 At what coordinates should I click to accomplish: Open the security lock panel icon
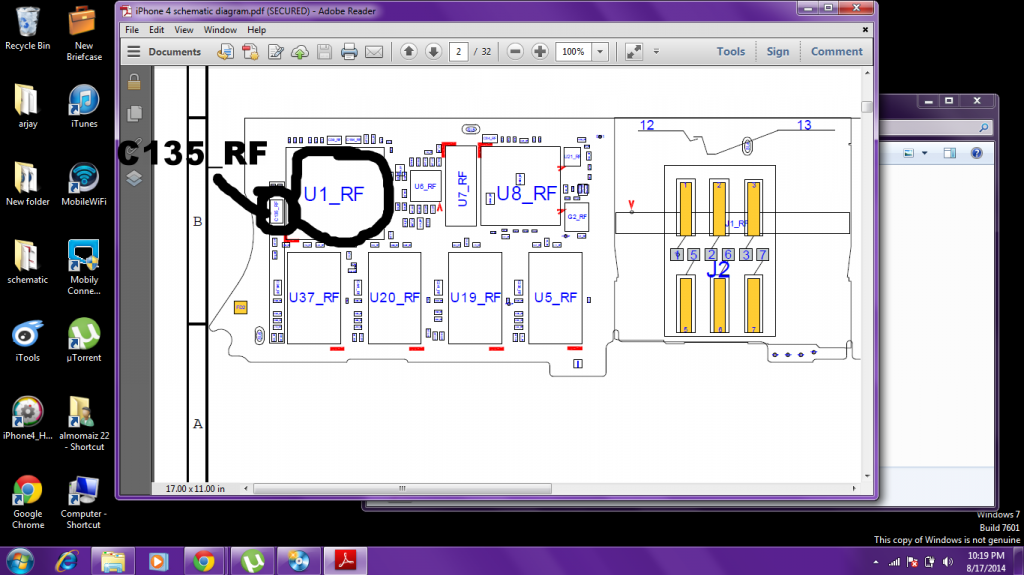134,84
